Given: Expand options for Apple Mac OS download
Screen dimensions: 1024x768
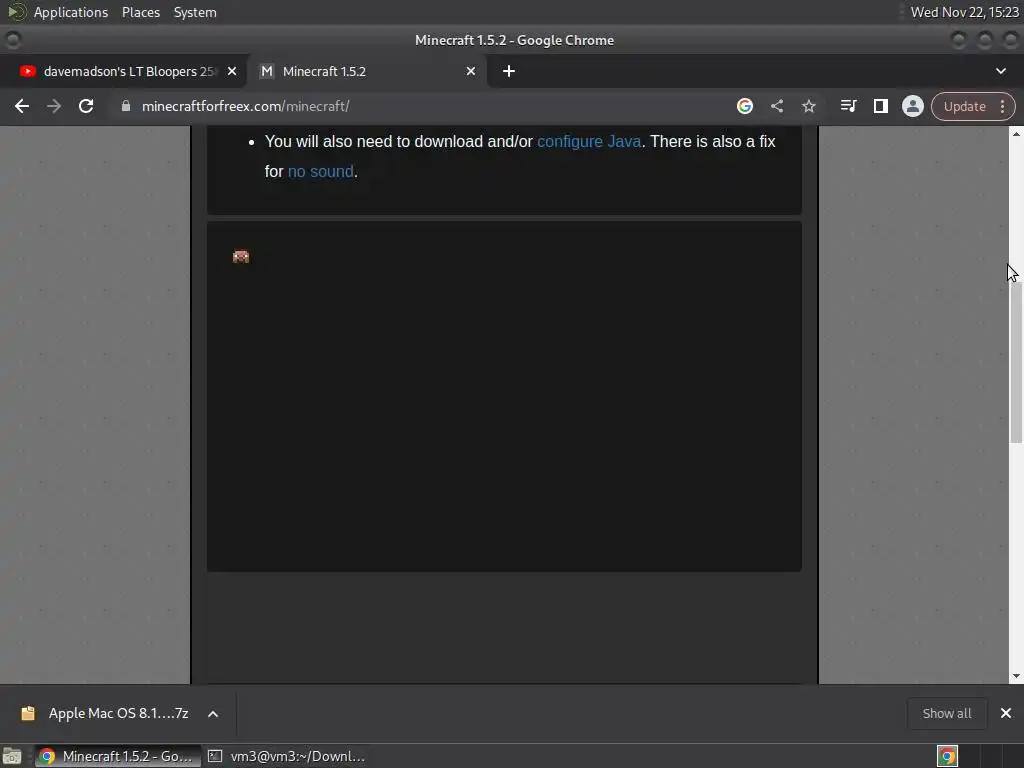Looking at the screenshot, I should point(213,714).
